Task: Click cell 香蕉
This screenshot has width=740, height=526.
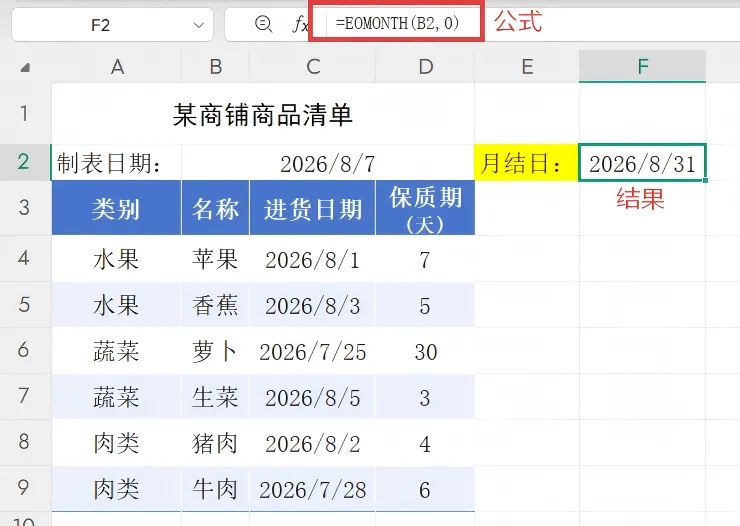Action: tap(216, 305)
